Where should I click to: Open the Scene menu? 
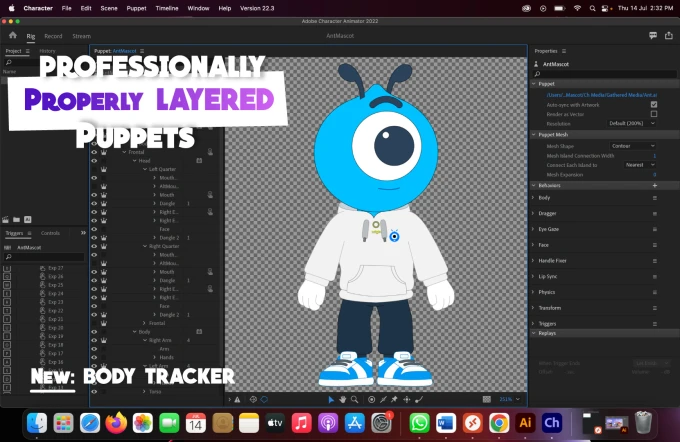coord(109,8)
